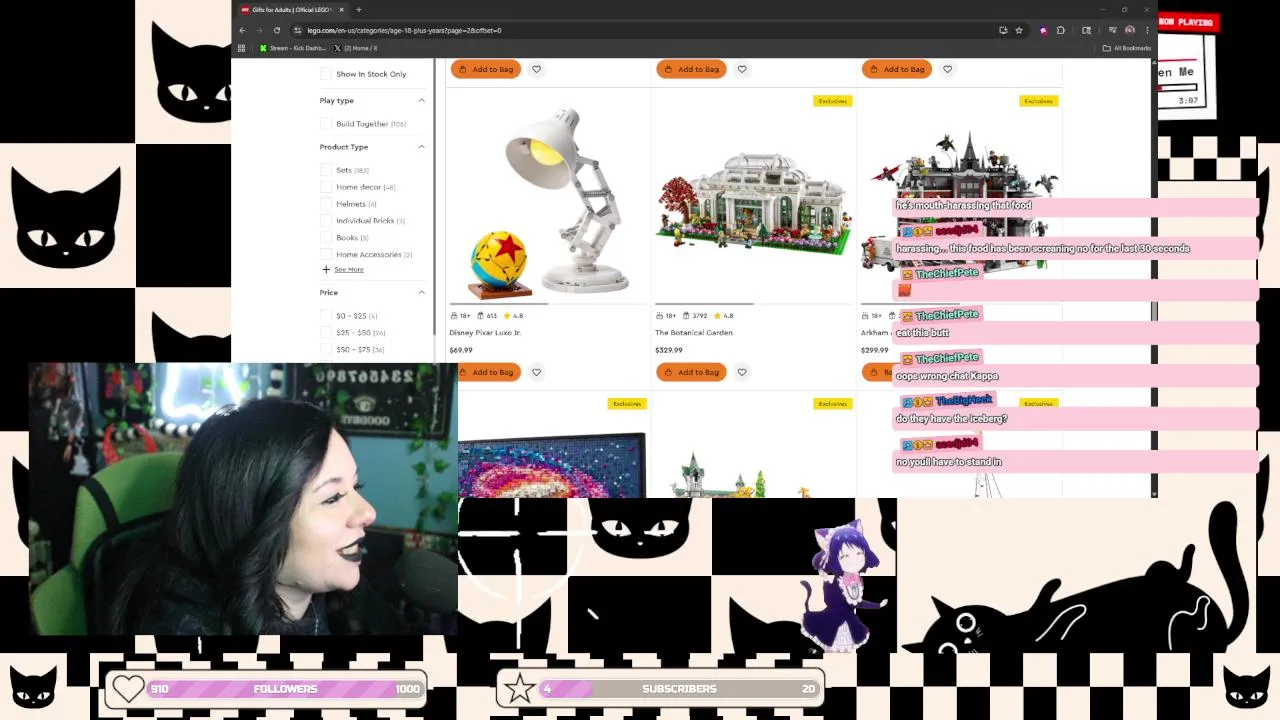Add to Bag button in top right row
This screenshot has height=720, width=1280.
pos(897,69)
